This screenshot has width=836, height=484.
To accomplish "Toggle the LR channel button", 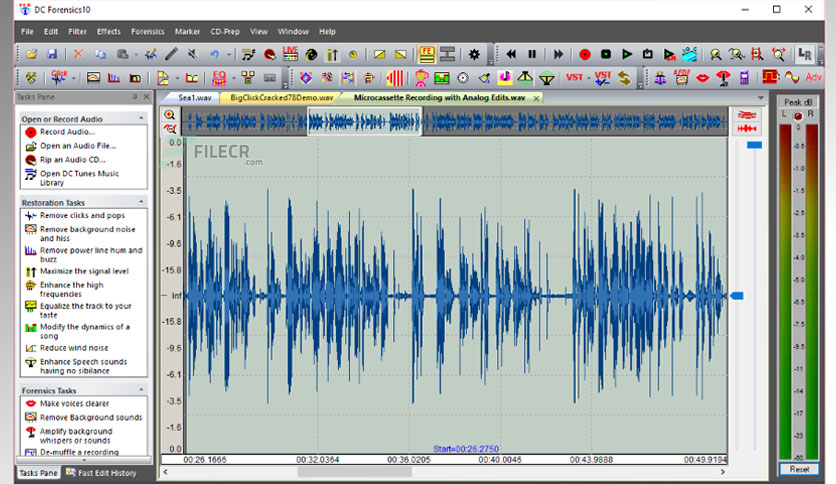I will (805, 54).
